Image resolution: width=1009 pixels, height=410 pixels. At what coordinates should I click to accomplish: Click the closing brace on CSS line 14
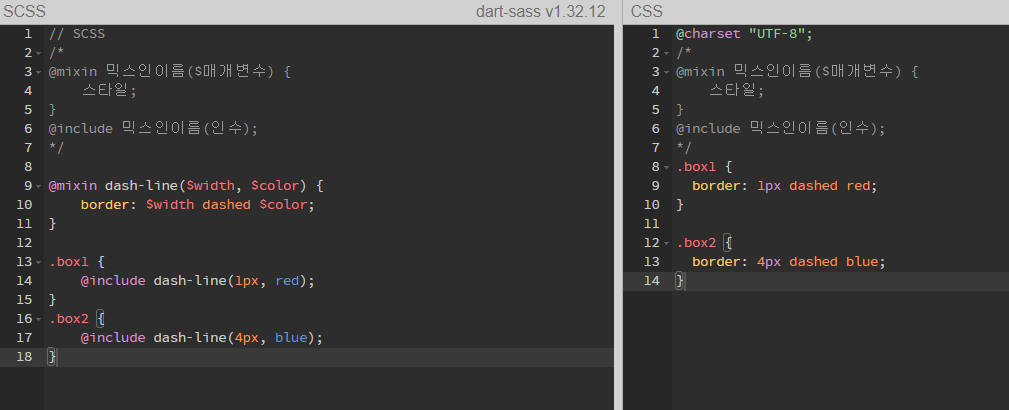coord(680,281)
